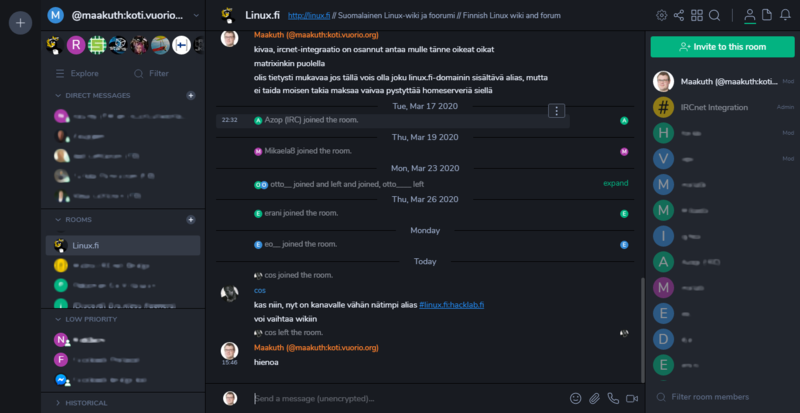Click the share room icon
Viewport: 800px width, 413px height.
pyautogui.click(x=679, y=15)
